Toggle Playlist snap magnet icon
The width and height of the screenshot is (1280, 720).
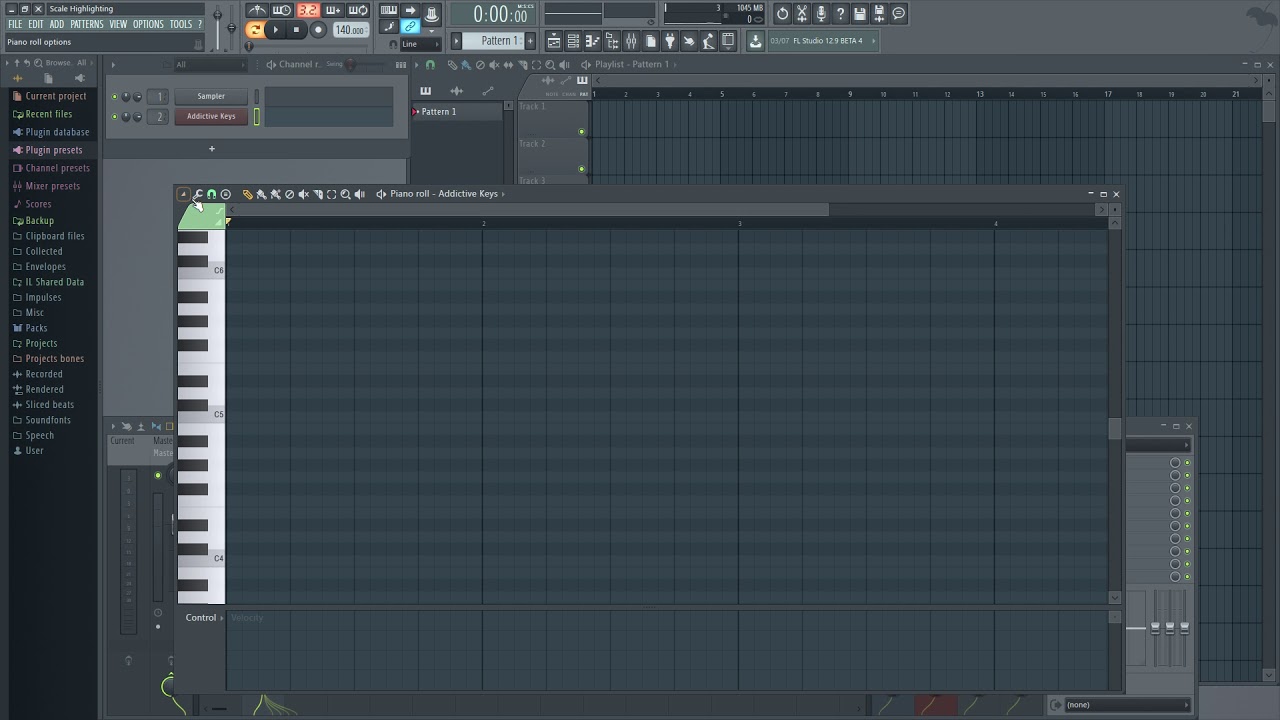430,65
